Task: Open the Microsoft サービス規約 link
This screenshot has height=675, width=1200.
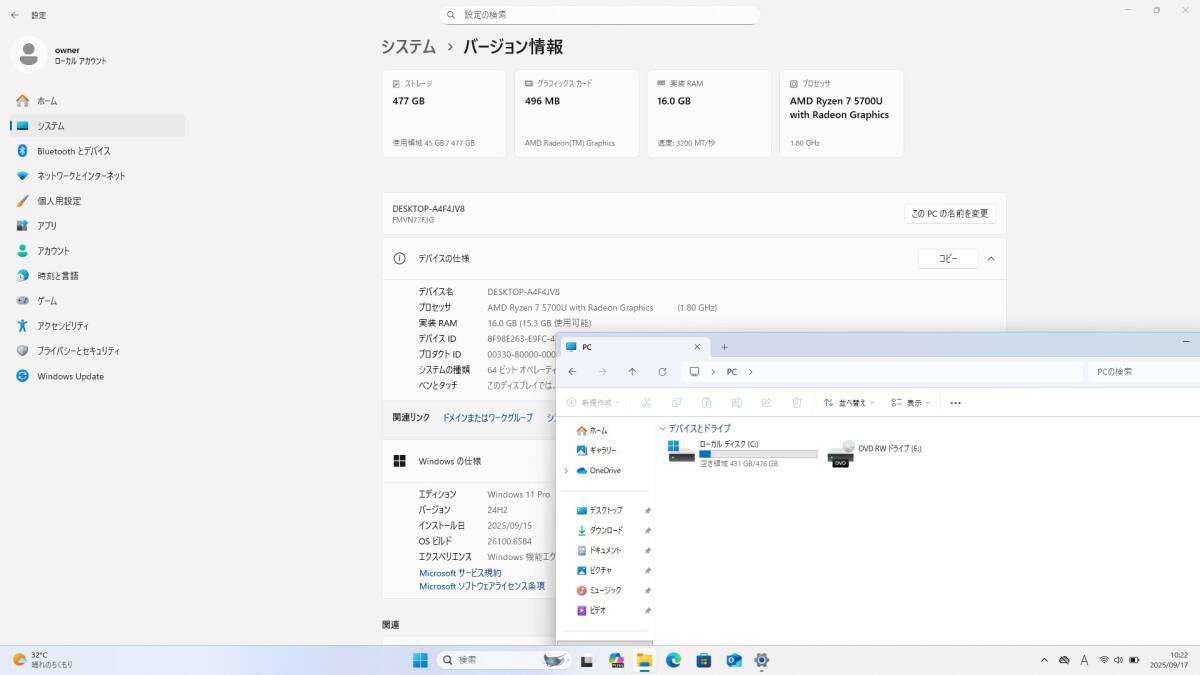Action: coord(459,573)
